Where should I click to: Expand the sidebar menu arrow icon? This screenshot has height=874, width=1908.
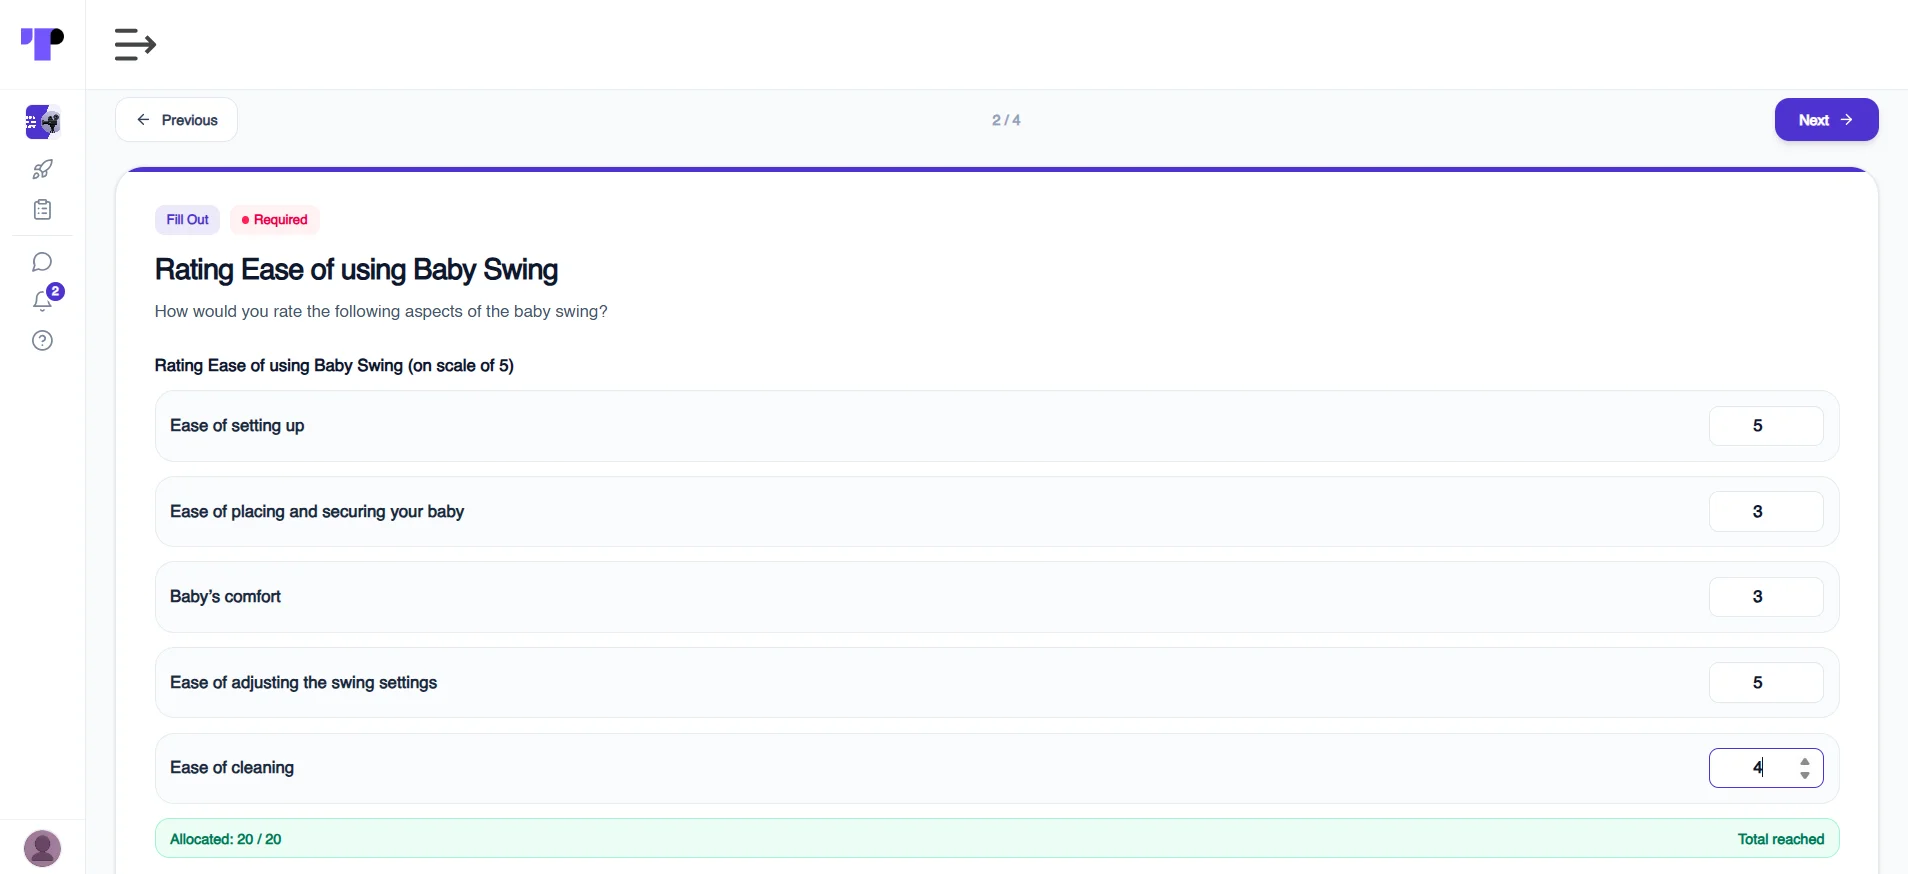pyautogui.click(x=135, y=45)
